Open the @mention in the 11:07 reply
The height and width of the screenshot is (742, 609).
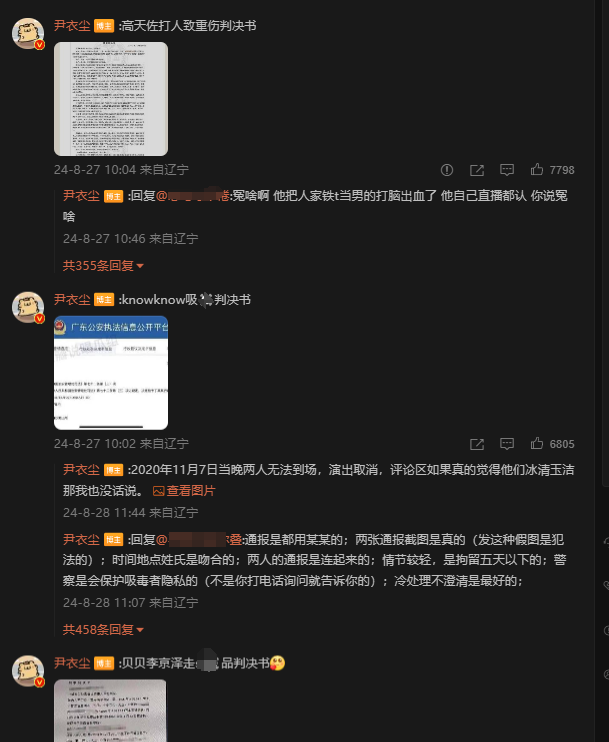click(x=199, y=539)
